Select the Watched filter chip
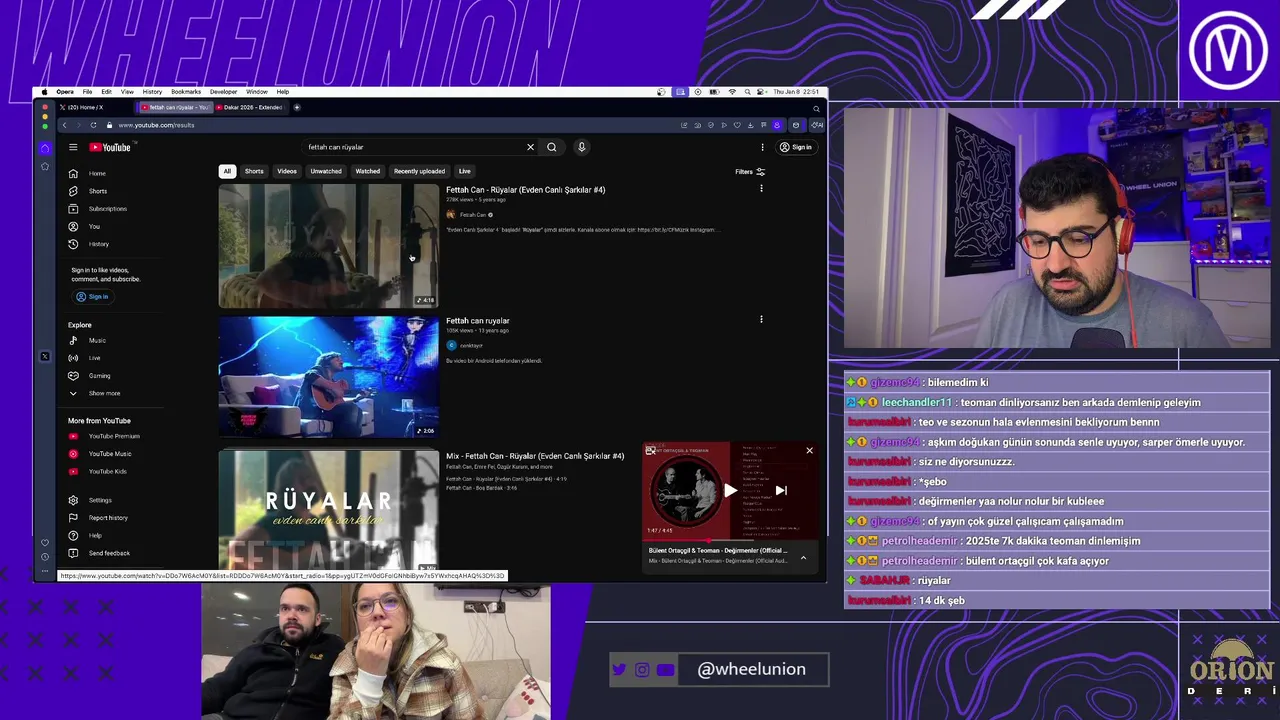Screen dimensions: 1280x720 click(368, 171)
